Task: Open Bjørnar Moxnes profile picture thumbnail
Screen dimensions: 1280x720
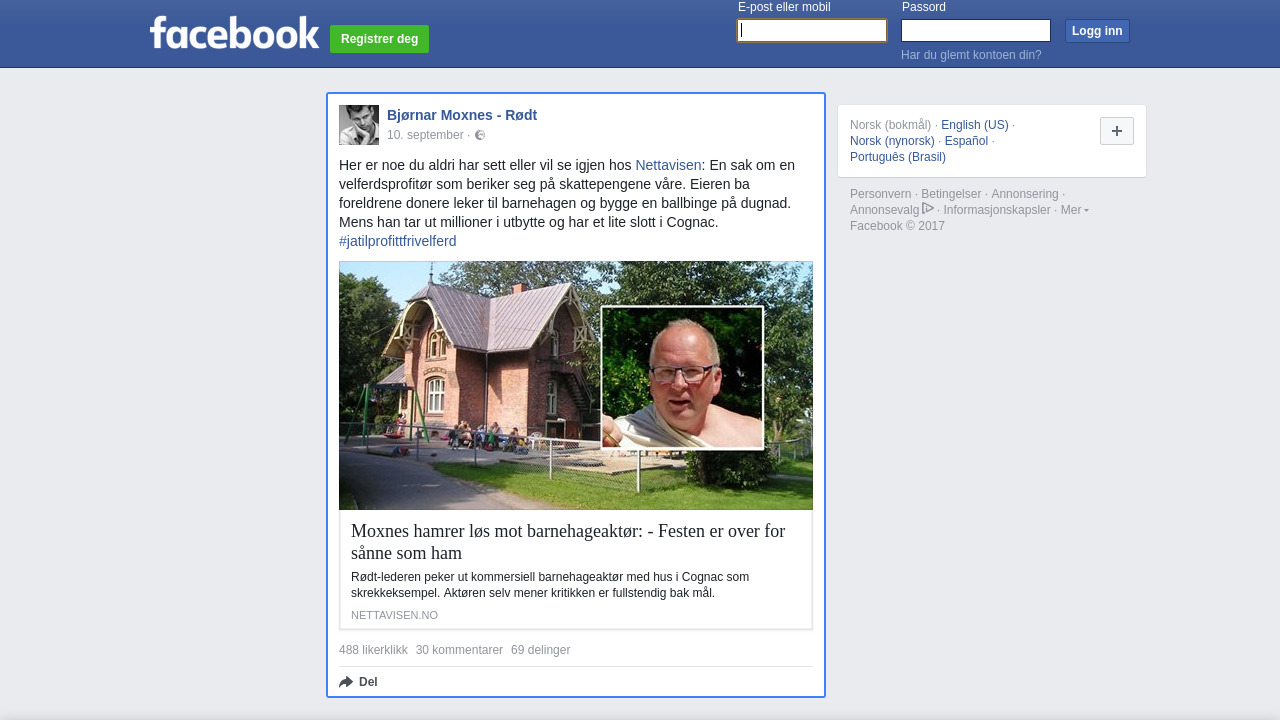Action: click(x=359, y=125)
